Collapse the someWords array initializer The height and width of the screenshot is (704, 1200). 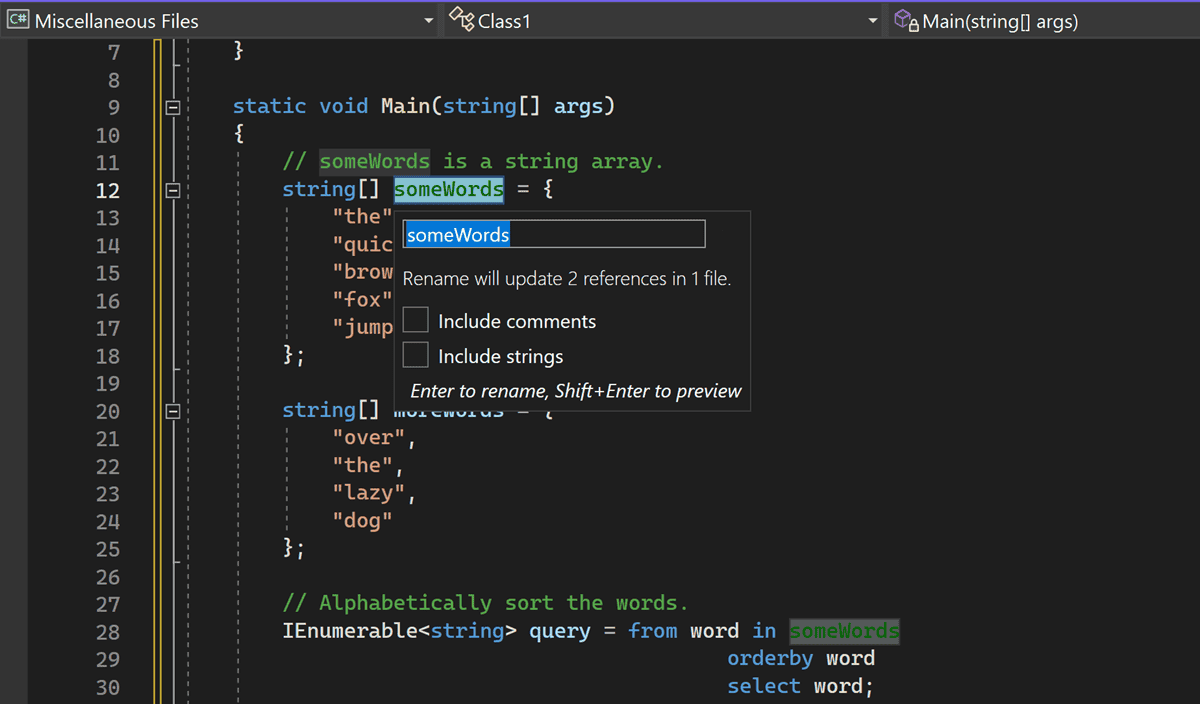[172, 190]
